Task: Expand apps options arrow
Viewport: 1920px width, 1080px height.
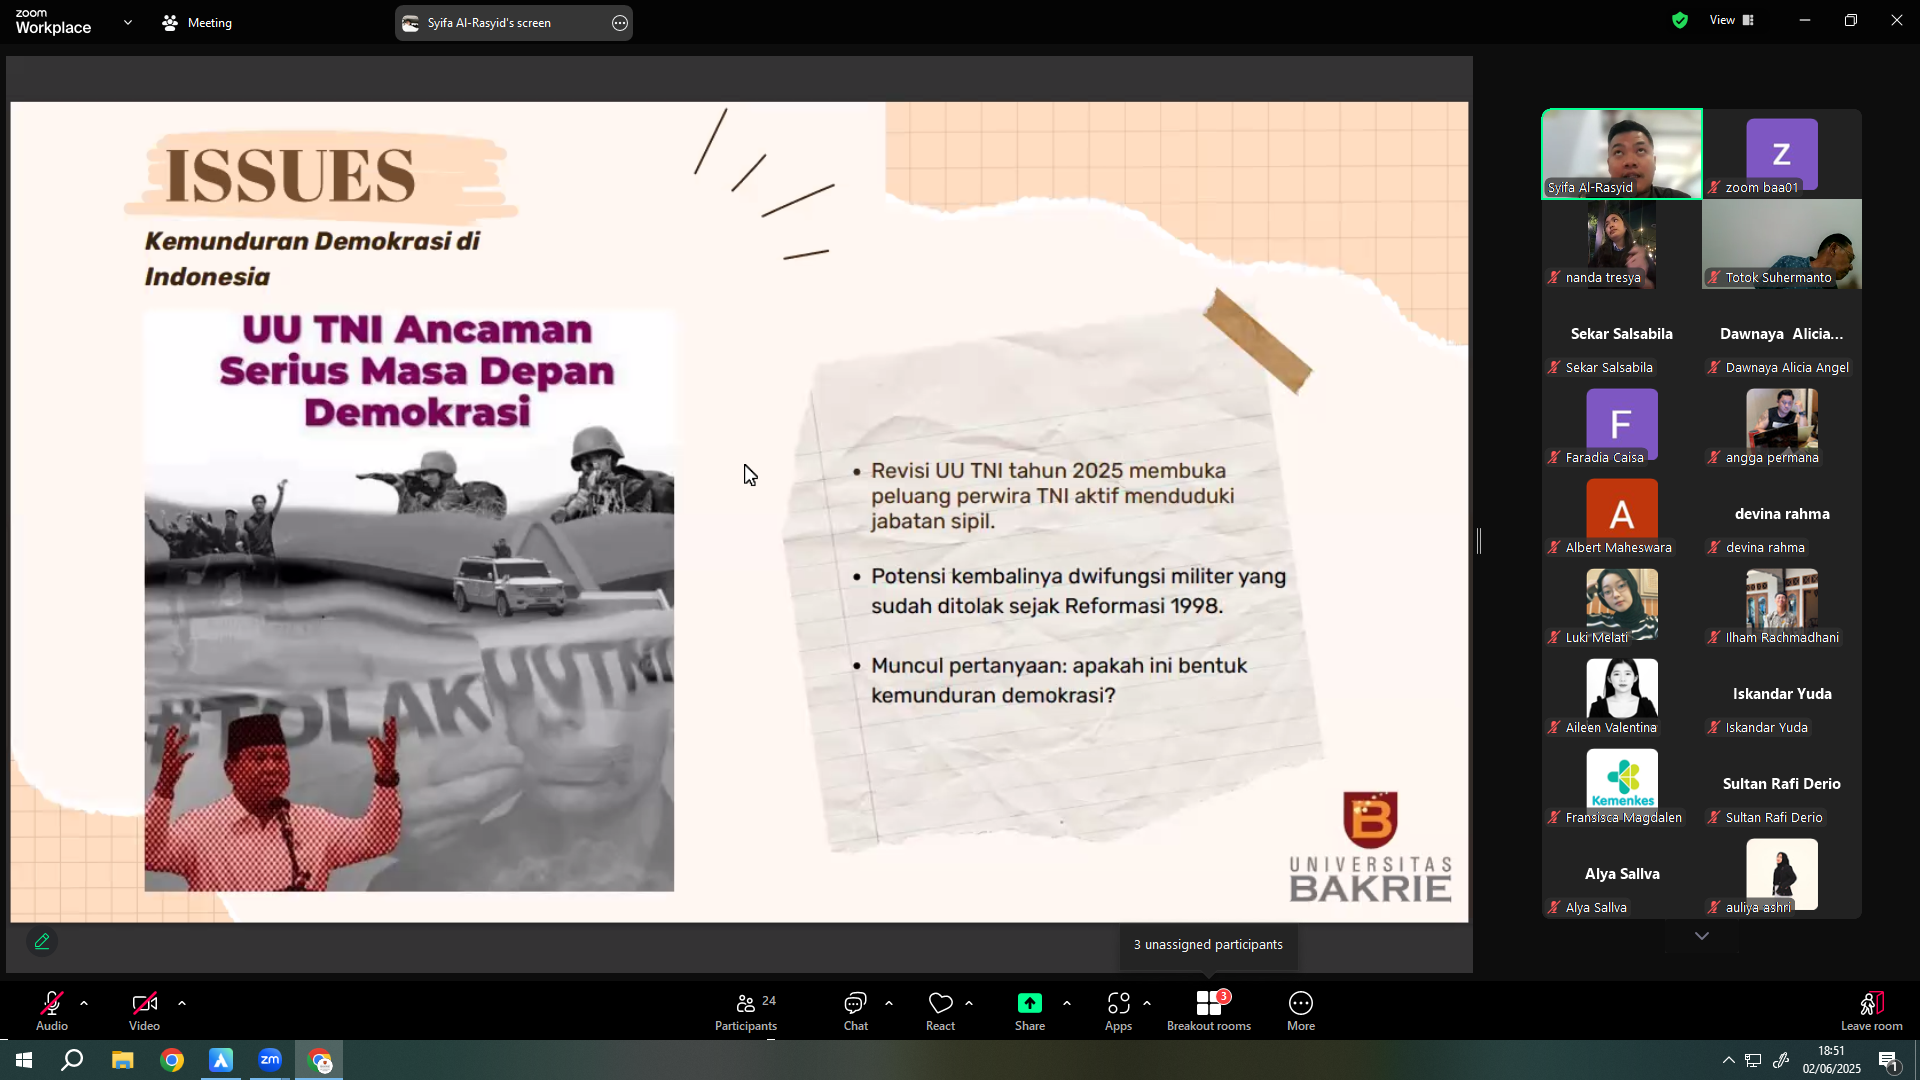Action: [1147, 1003]
